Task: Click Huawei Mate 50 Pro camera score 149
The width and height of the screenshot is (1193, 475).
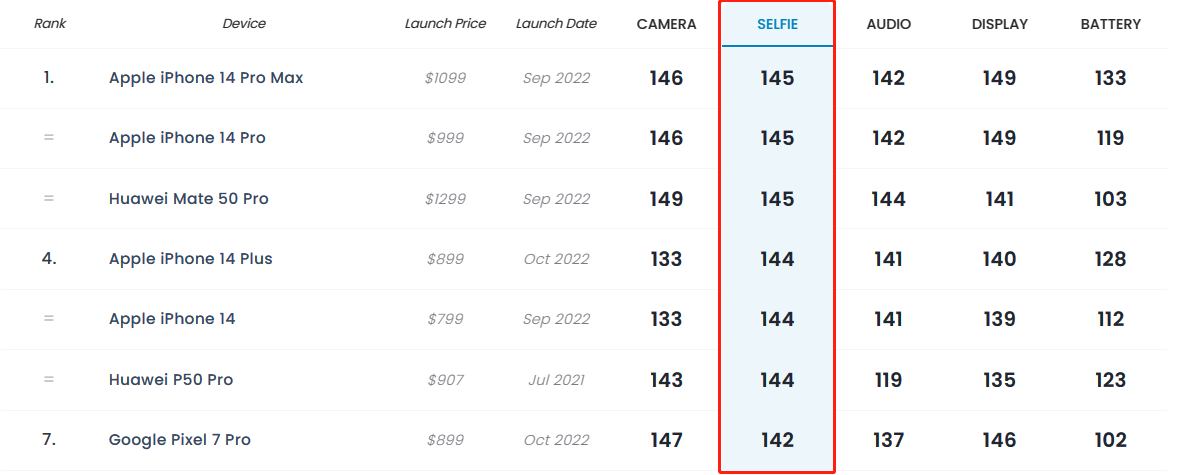Action: coord(666,199)
